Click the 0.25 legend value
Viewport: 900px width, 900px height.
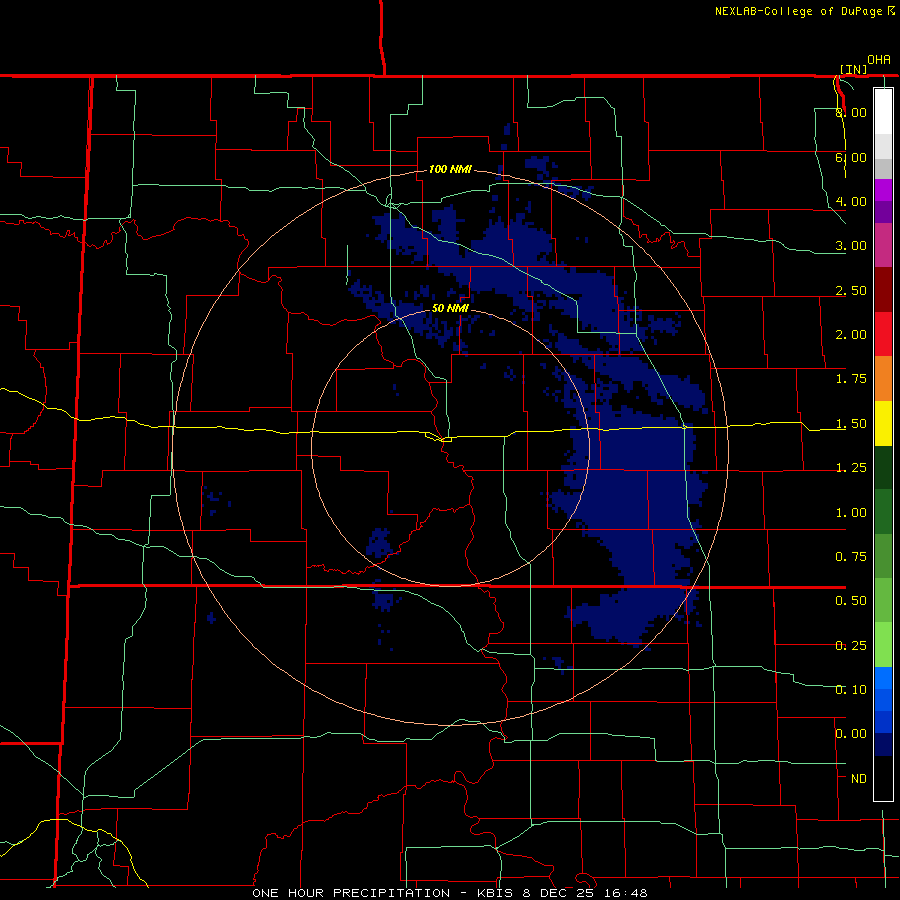tap(851, 646)
